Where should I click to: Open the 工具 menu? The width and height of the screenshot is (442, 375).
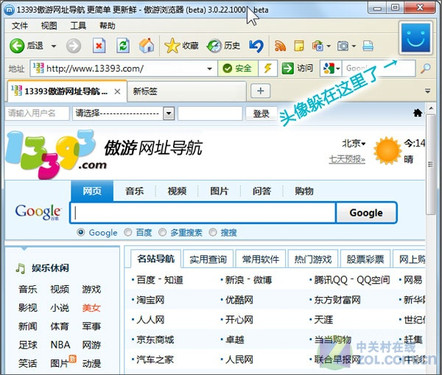coord(78,25)
